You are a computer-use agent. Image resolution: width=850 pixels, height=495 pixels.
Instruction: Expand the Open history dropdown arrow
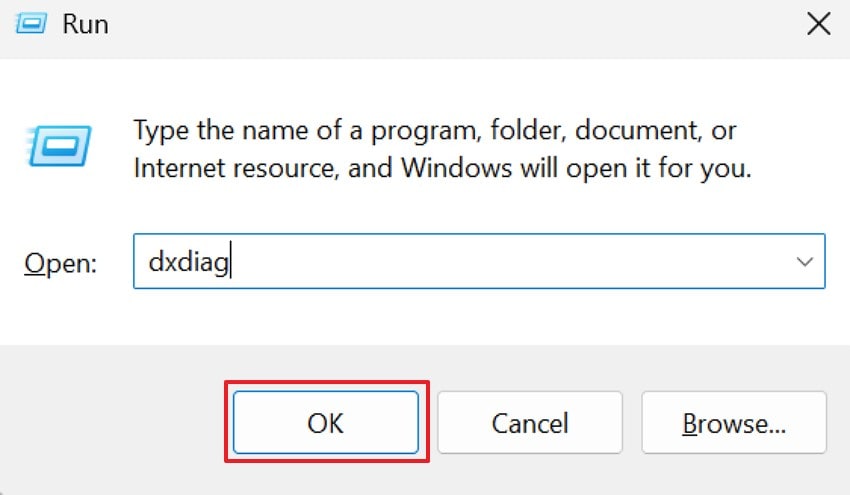[805, 261]
